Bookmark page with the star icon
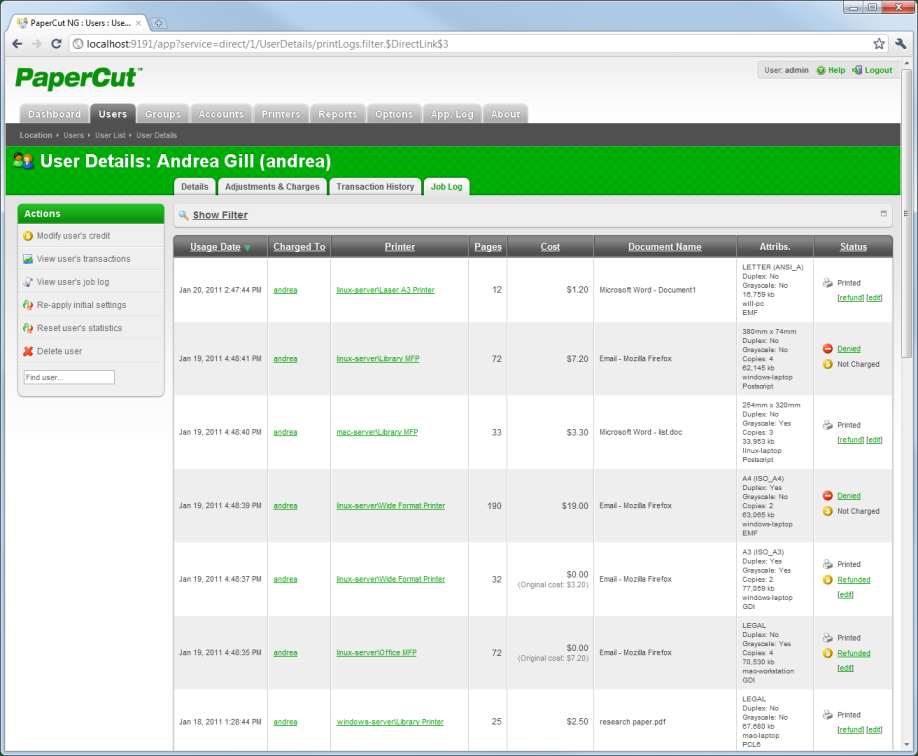918x756 pixels. click(x=879, y=44)
